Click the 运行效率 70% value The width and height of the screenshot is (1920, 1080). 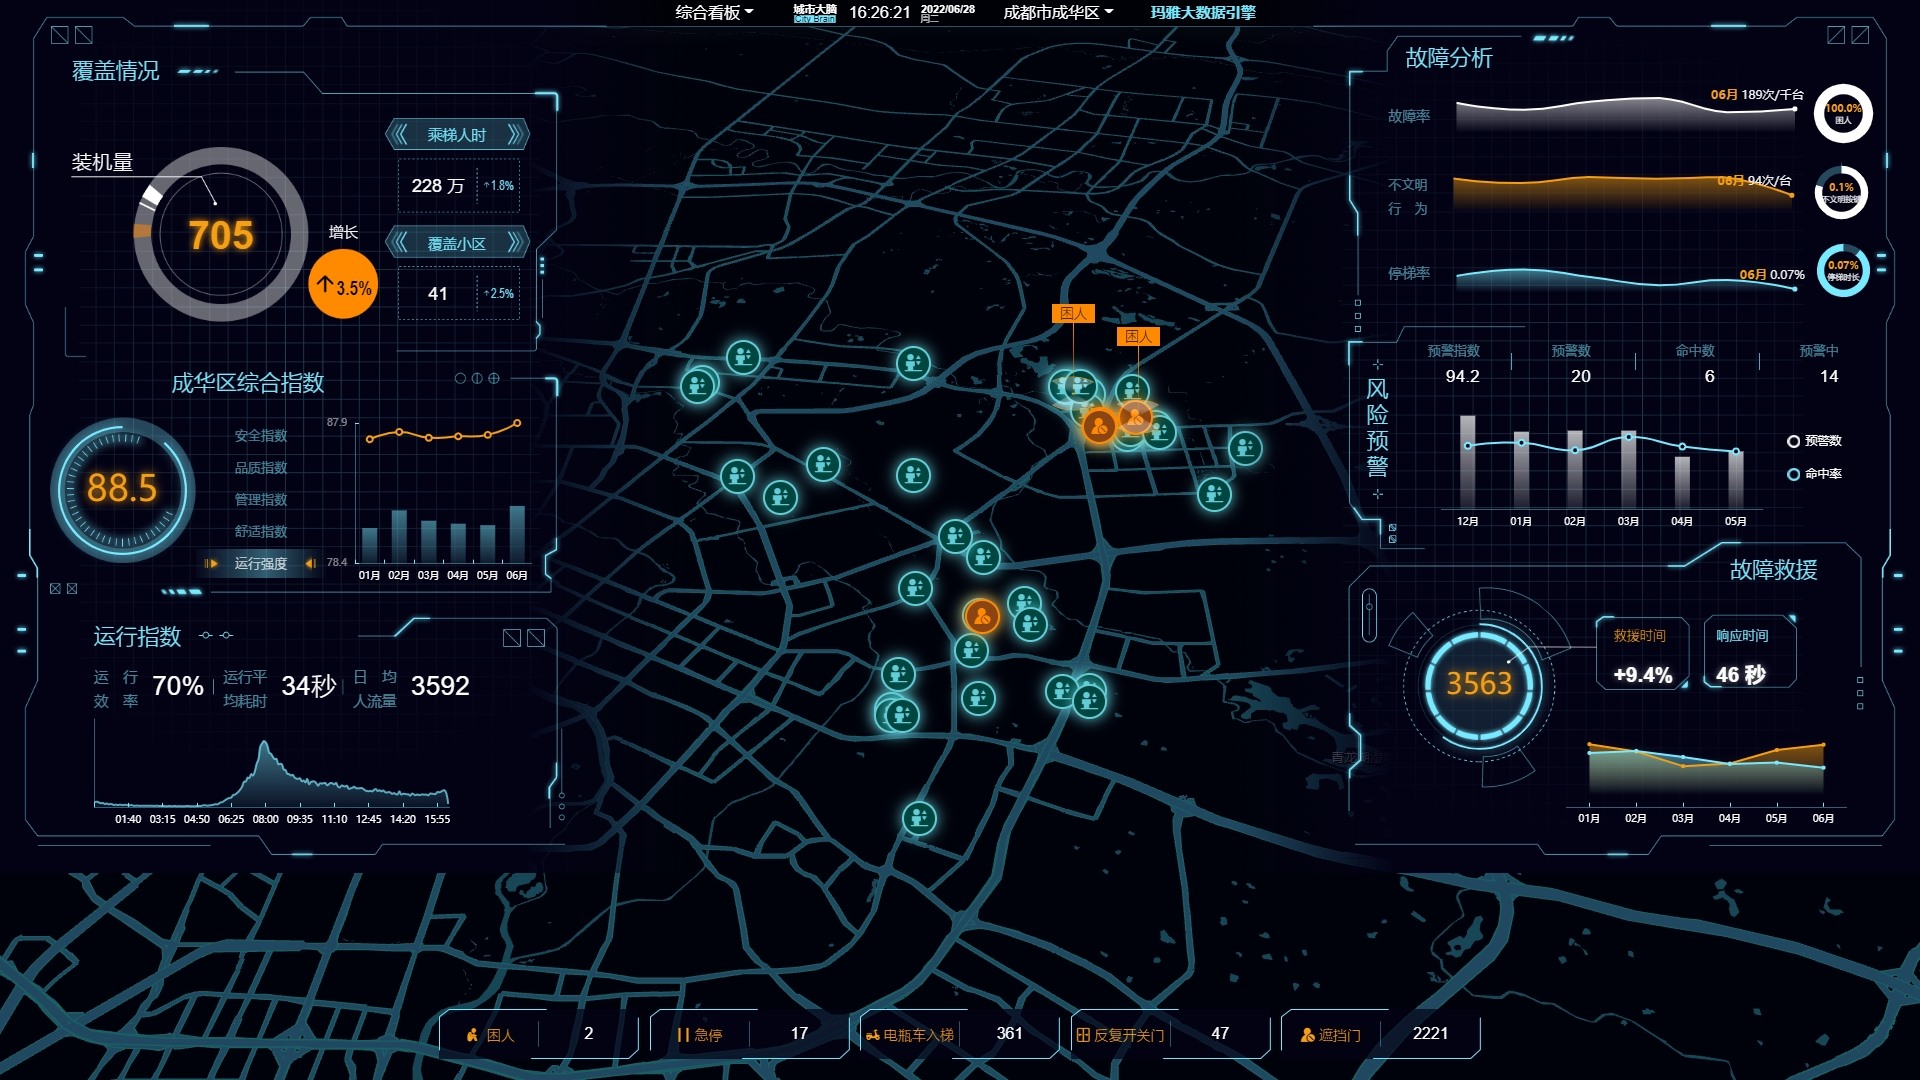[x=178, y=686]
